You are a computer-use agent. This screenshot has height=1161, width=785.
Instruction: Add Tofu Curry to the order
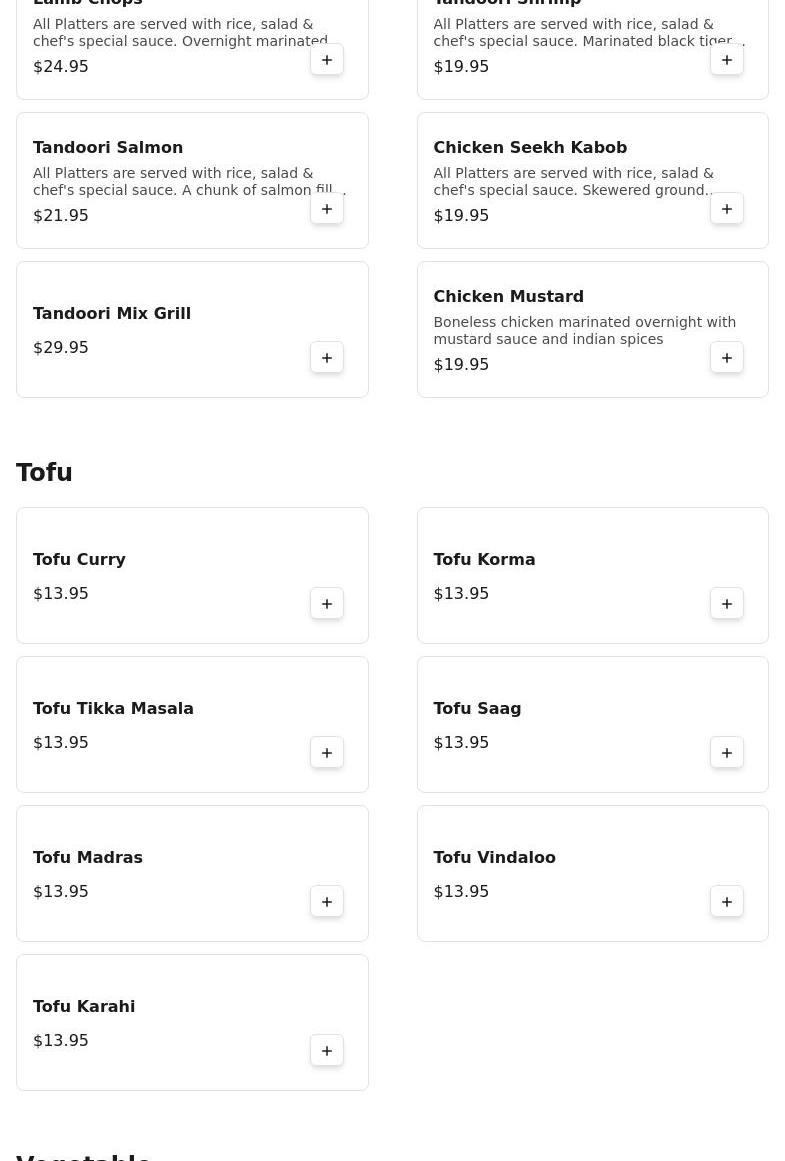327,604
